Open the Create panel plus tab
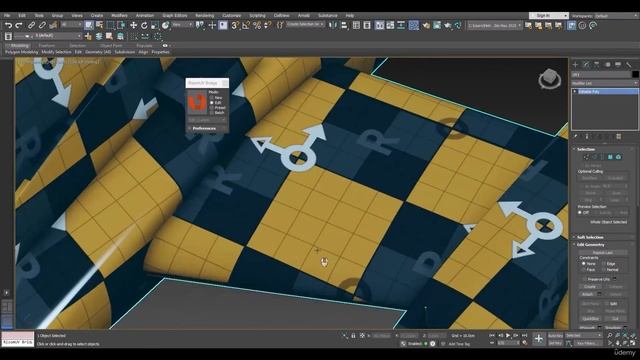The image size is (640, 360). tap(576, 64)
